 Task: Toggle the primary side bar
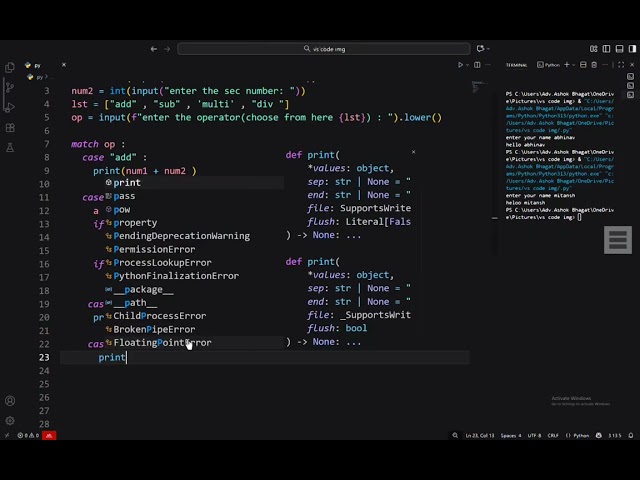(x=607, y=49)
